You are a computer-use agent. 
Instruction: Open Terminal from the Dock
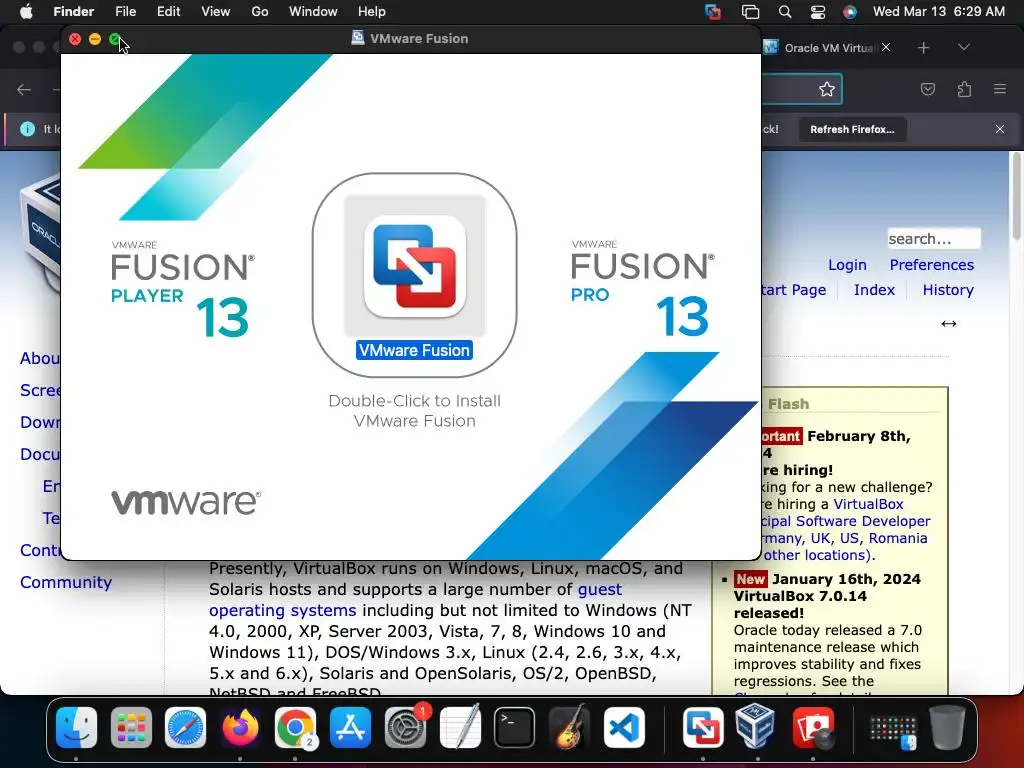coord(514,727)
